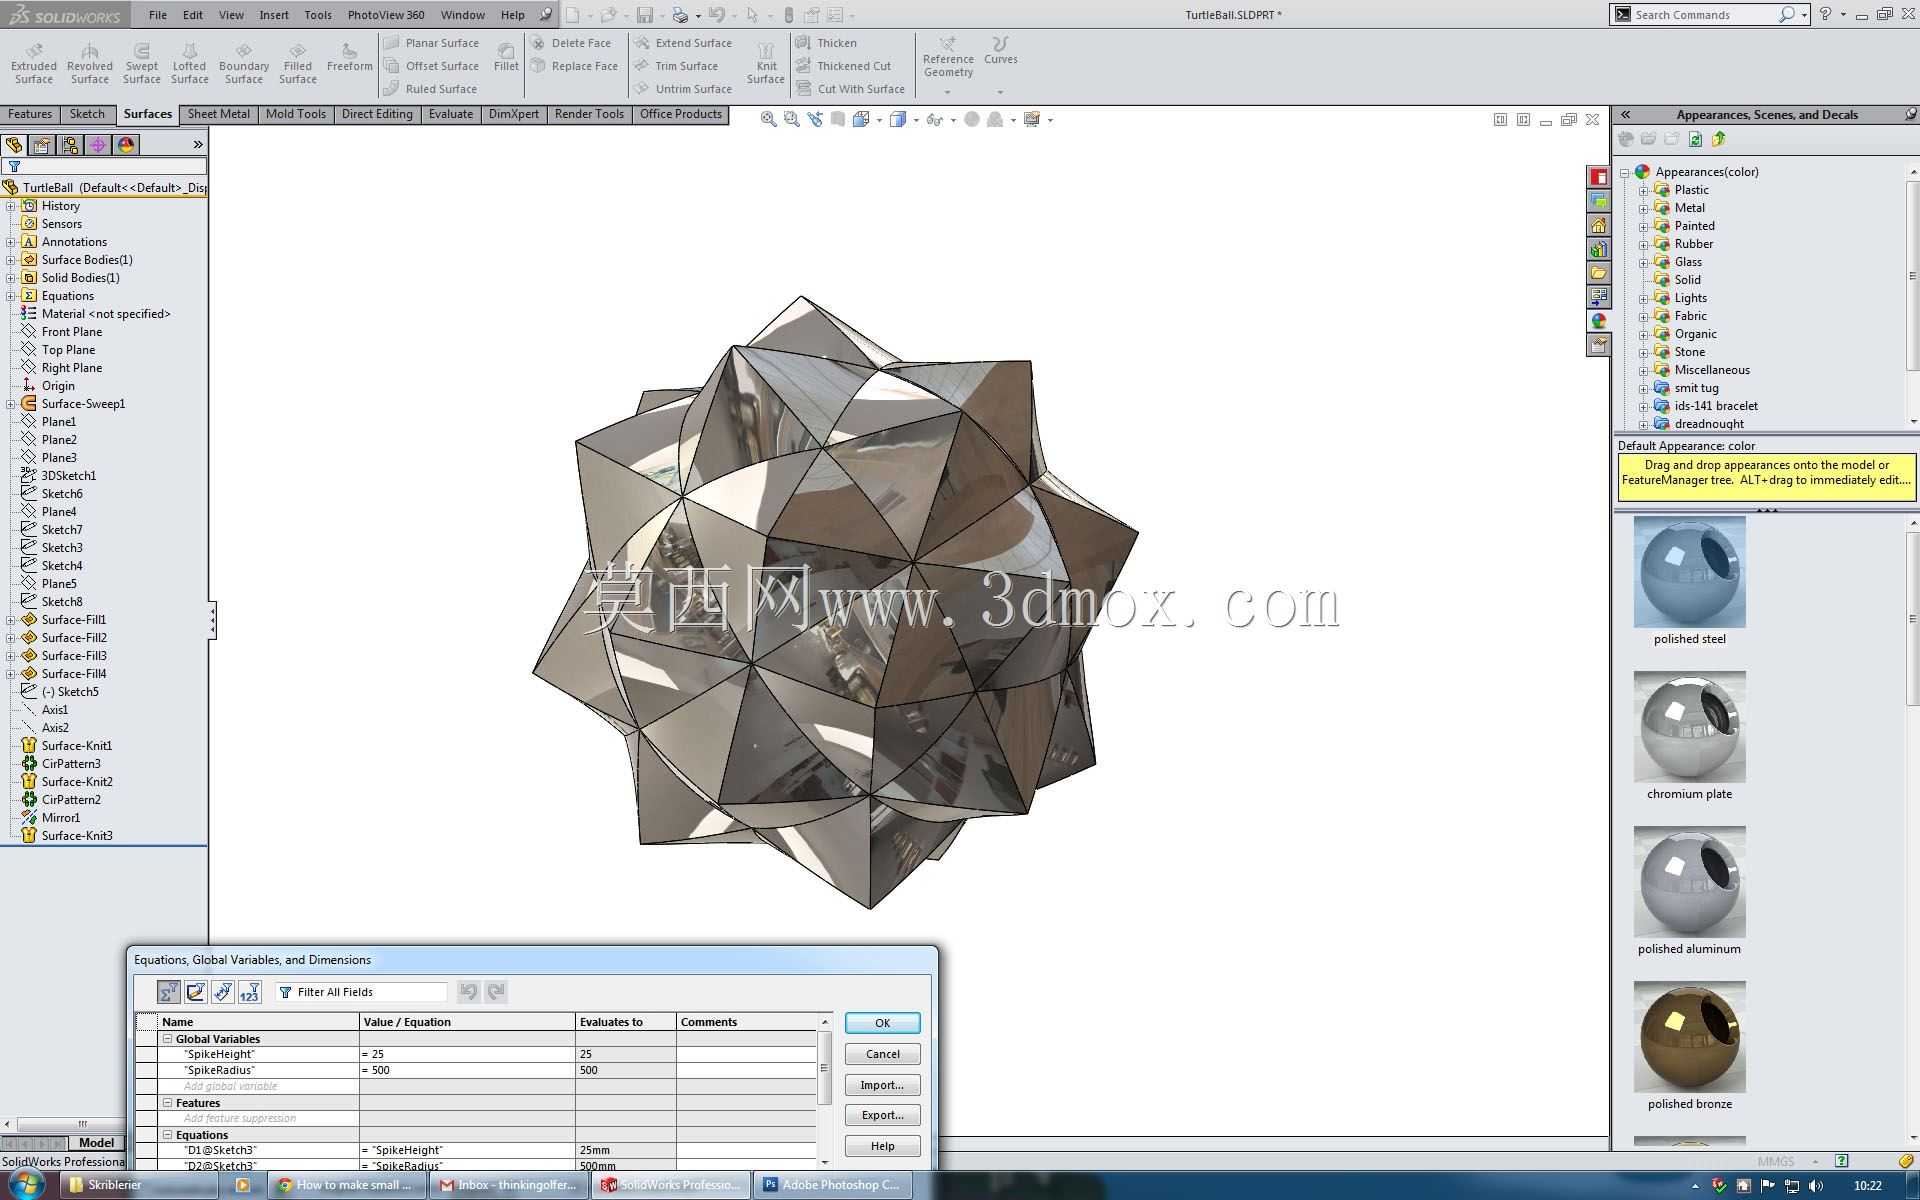Click Cancel in the Equations dialog
Image resolution: width=1920 pixels, height=1200 pixels.
[x=882, y=1054]
